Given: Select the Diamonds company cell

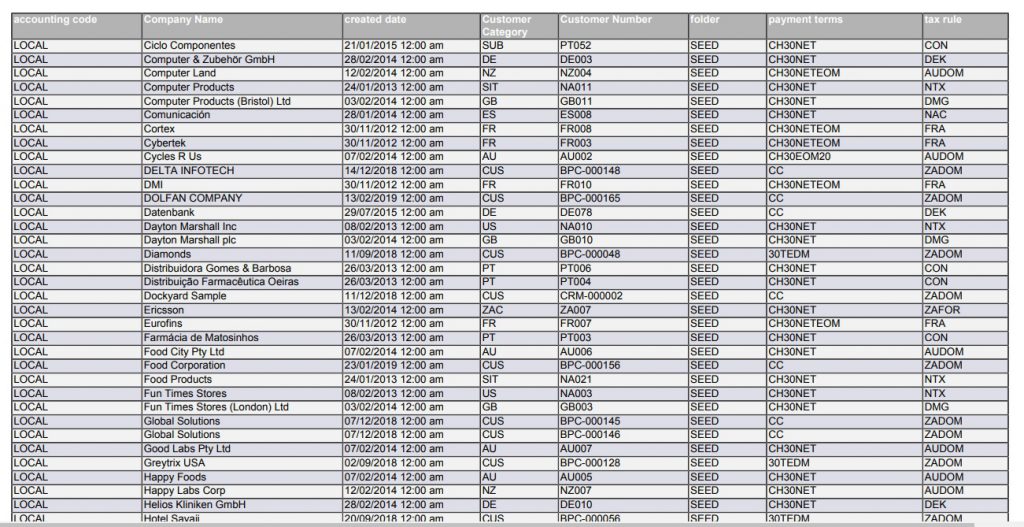Looking at the screenshot, I should point(242,254).
